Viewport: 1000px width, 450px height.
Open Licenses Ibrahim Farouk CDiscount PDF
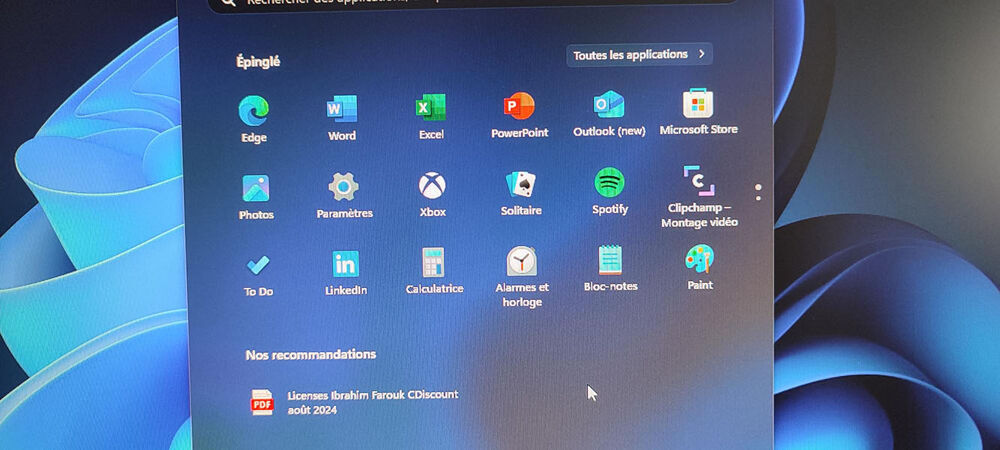355,402
